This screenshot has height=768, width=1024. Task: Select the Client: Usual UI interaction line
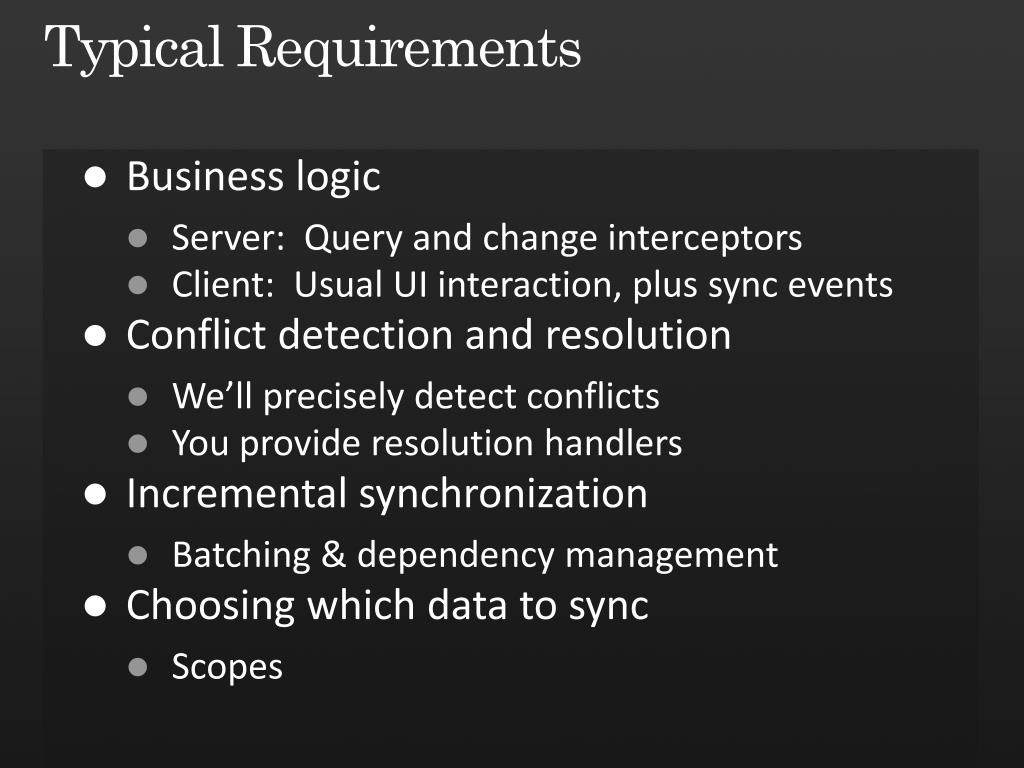click(x=532, y=286)
